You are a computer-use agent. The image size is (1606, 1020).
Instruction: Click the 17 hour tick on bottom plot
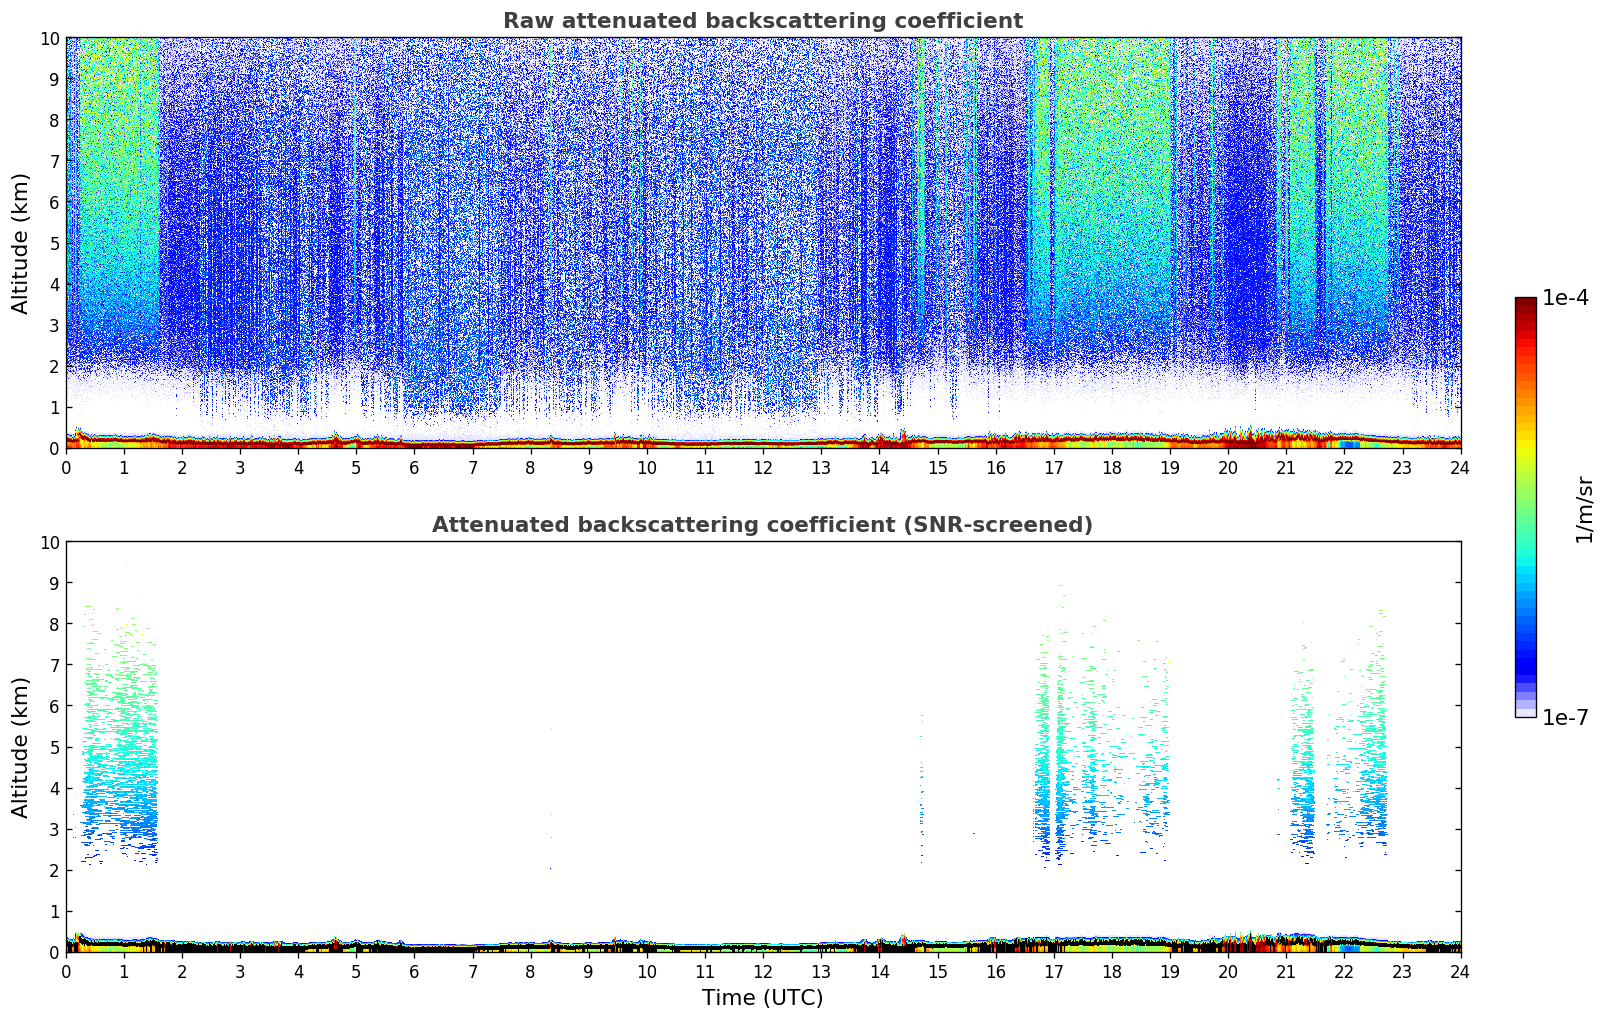tap(1053, 971)
